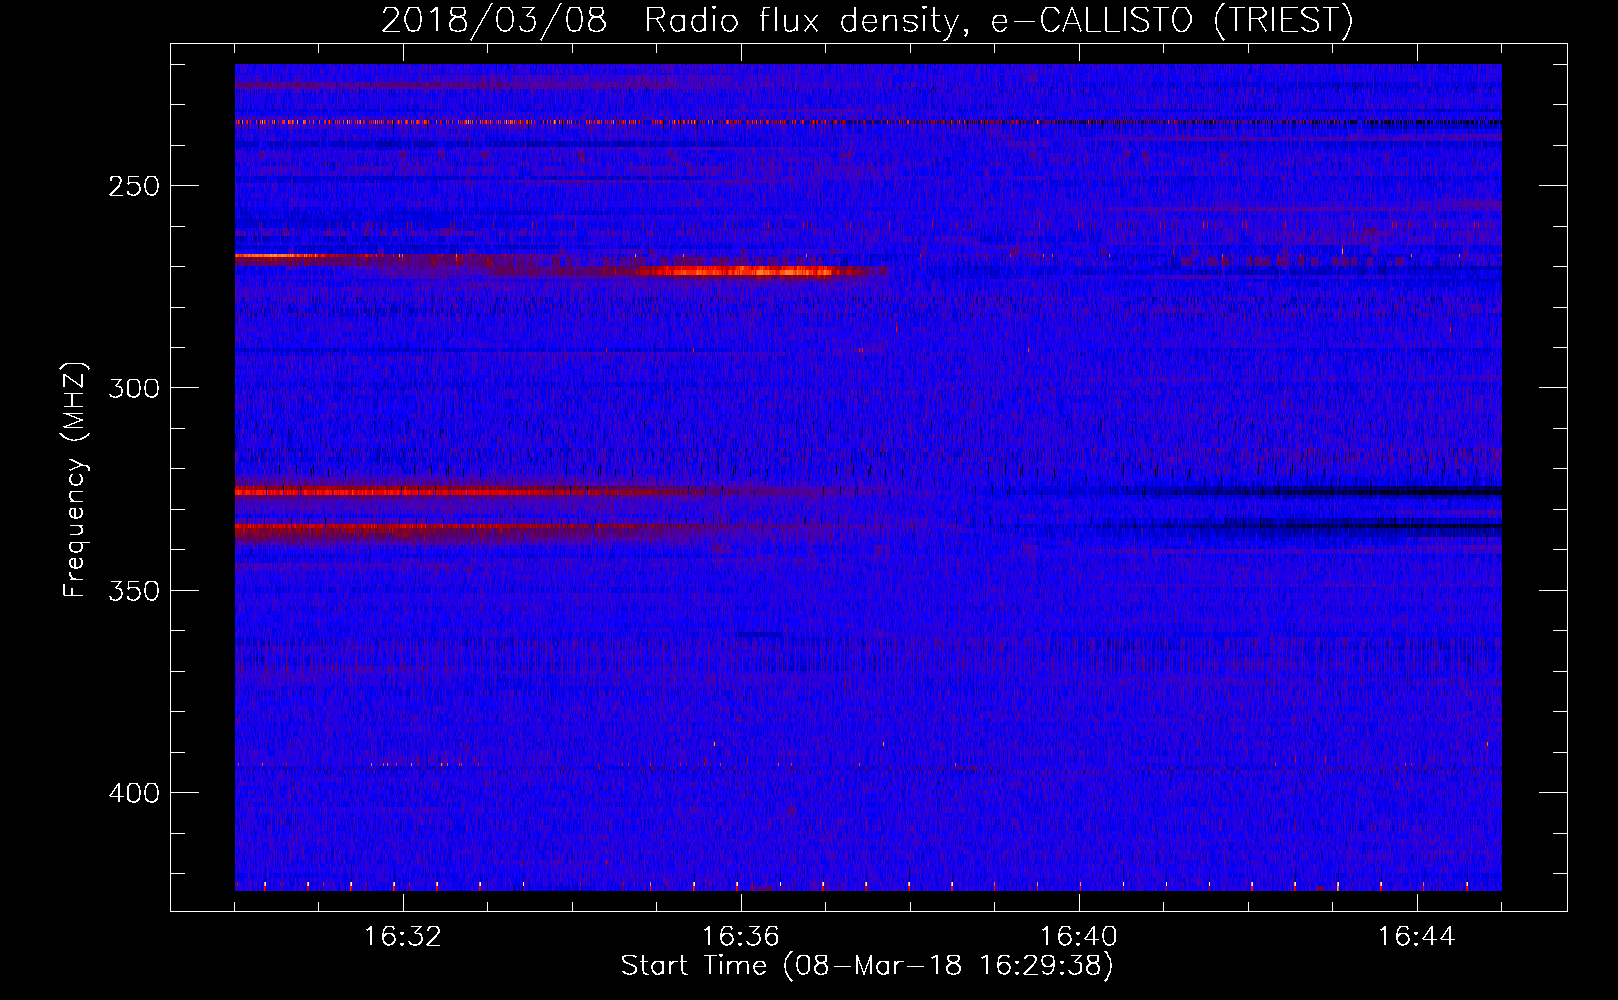This screenshot has width=1618, height=1000.
Task: Click the plot title "2018/03/08 Radio flux density, e-CALLISTO (TRIEST)"
Action: [x=867, y=20]
